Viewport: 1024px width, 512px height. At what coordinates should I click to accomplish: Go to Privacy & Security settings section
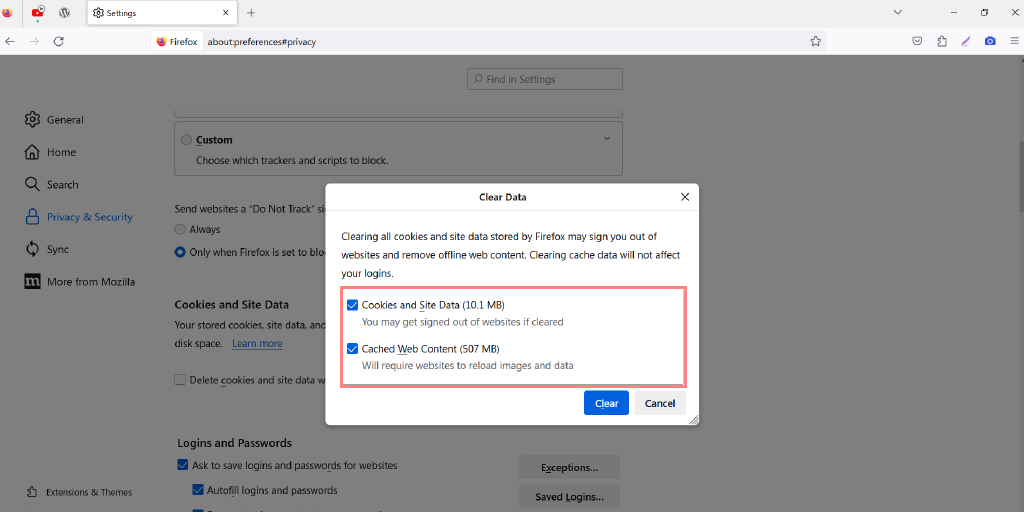89,217
